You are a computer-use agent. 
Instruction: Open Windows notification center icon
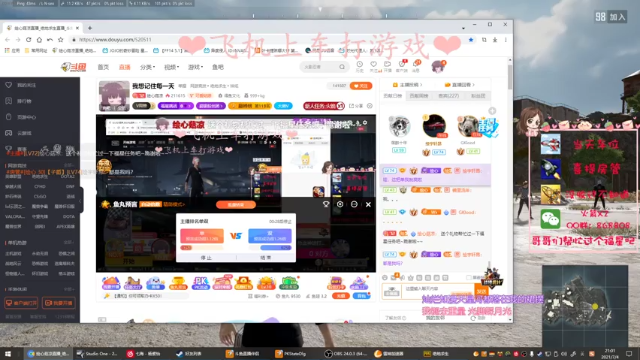coord(629,353)
